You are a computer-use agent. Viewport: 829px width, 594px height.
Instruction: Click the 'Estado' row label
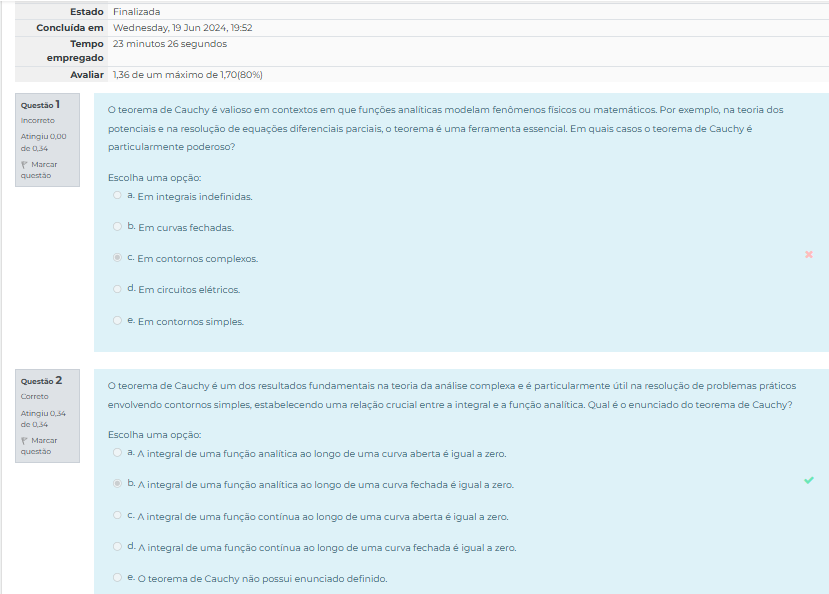point(87,12)
